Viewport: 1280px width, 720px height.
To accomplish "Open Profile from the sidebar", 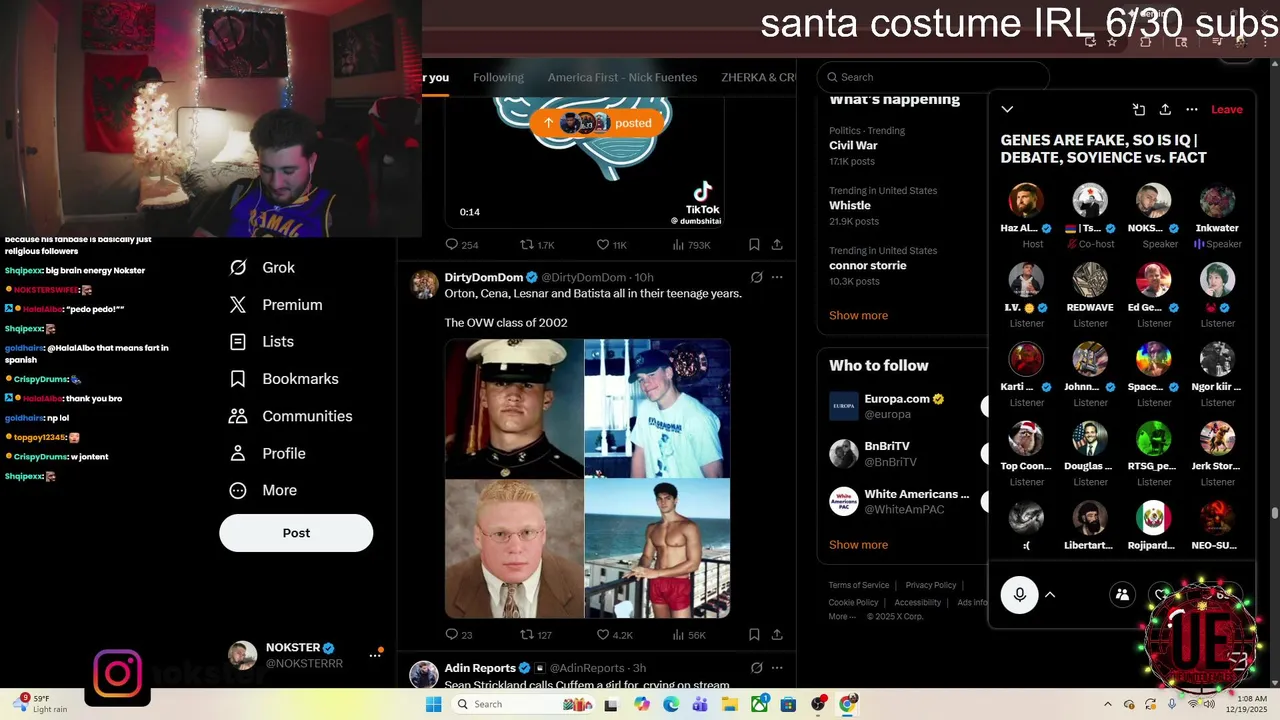I will [x=267, y=453].
